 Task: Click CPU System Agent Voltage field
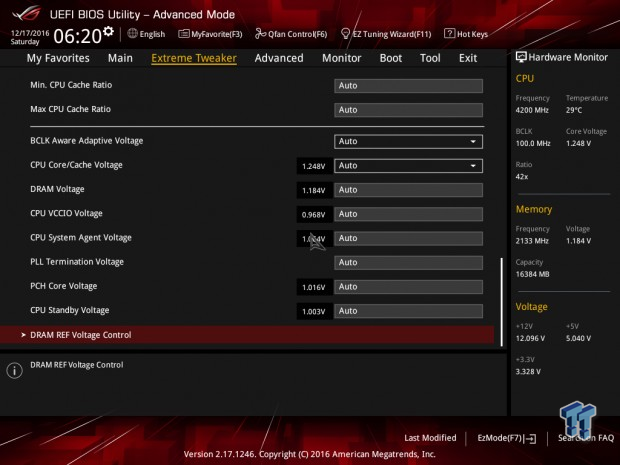point(408,238)
